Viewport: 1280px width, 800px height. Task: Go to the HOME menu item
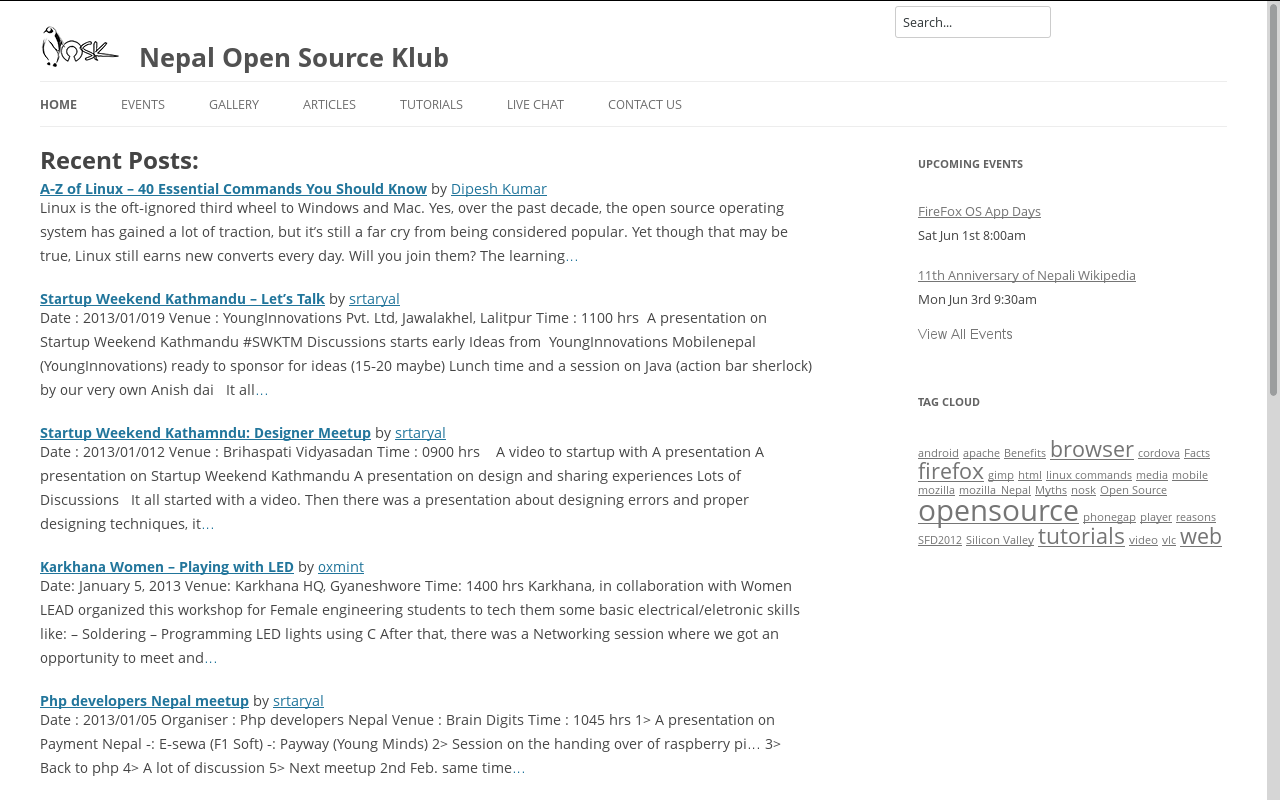coord(58,104)
